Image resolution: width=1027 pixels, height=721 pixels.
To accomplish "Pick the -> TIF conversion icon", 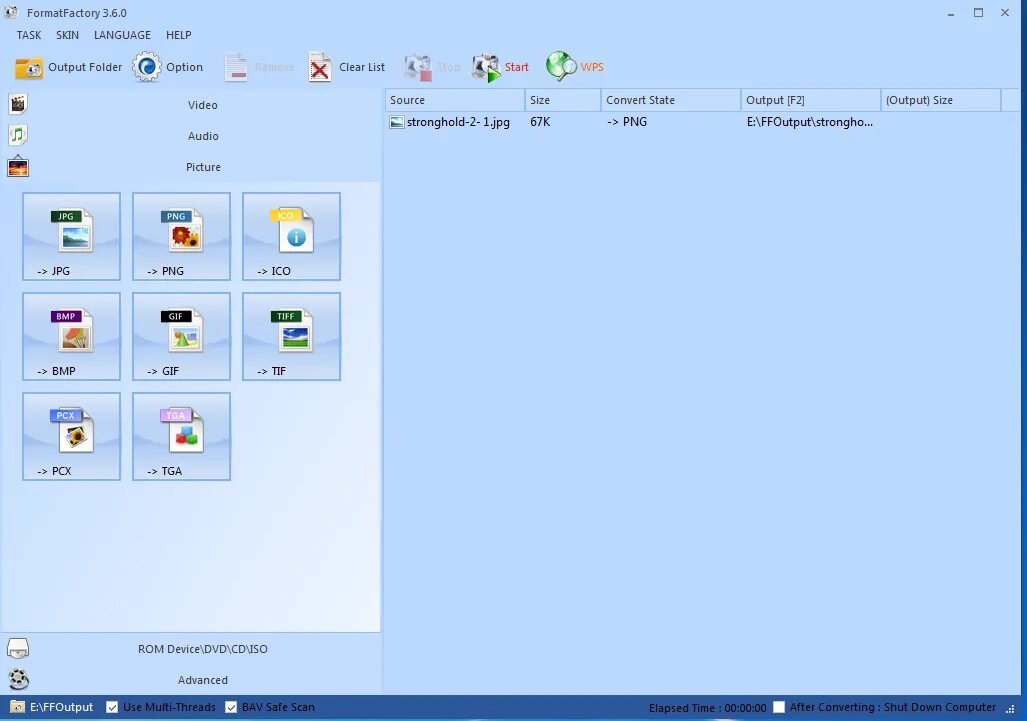I will (x=291, y=337).
